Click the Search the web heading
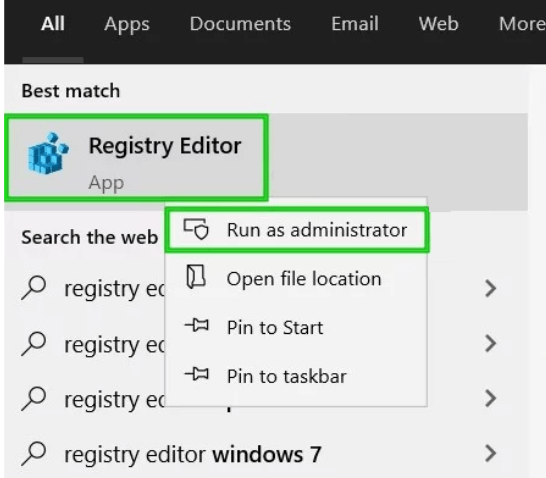Screen dimensions: 546x478 (x=89, y=237)
